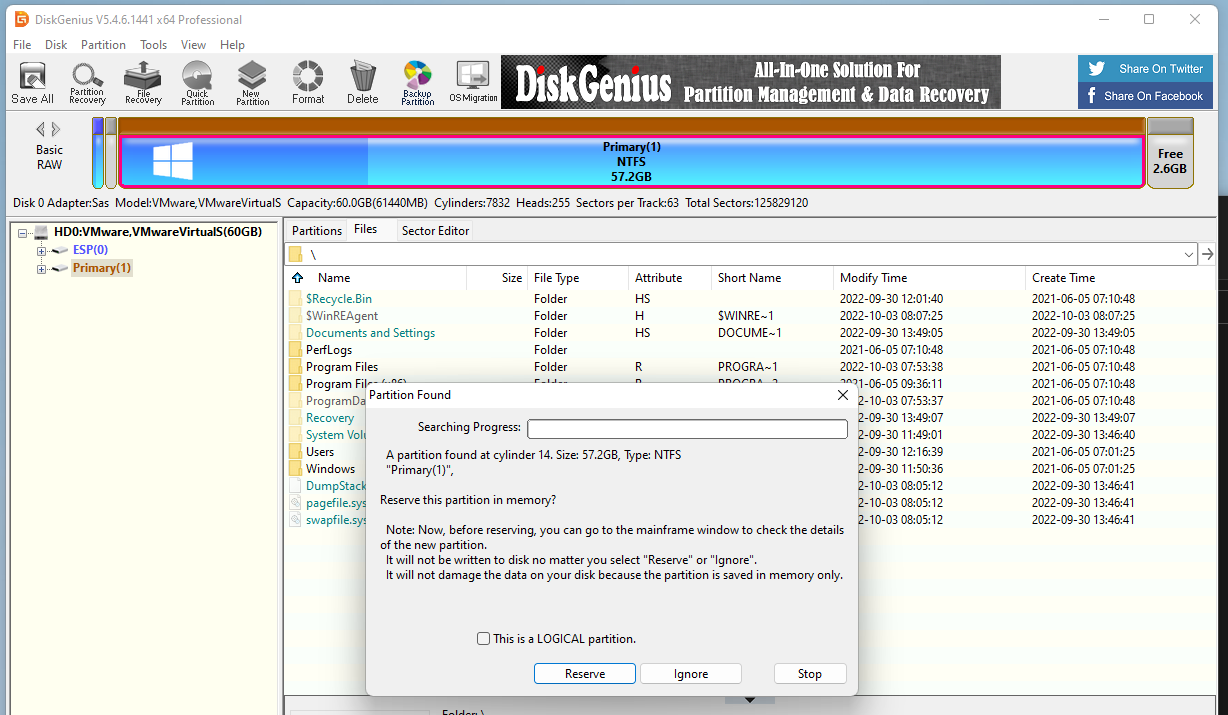Viewport: 1228px width, 715px height.
Task: Select ESP(0) in the disk tree
Action: 90,250
